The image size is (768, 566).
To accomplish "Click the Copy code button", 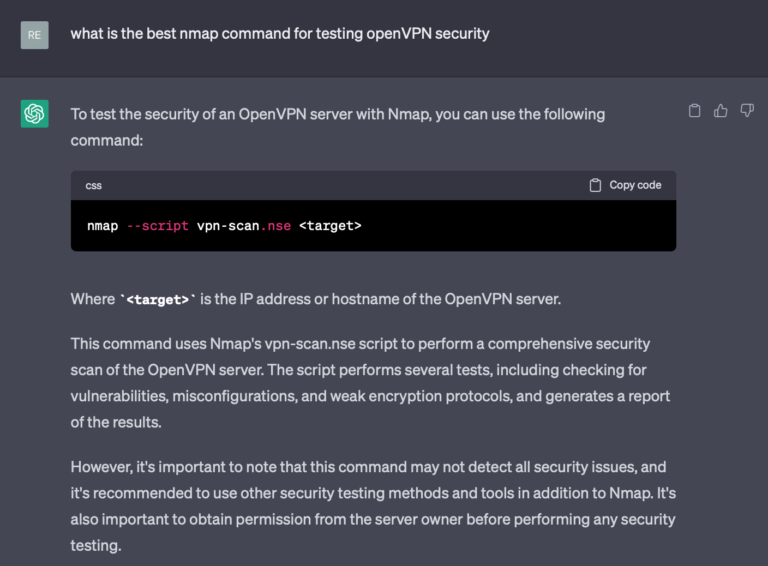I will (625, 185).
